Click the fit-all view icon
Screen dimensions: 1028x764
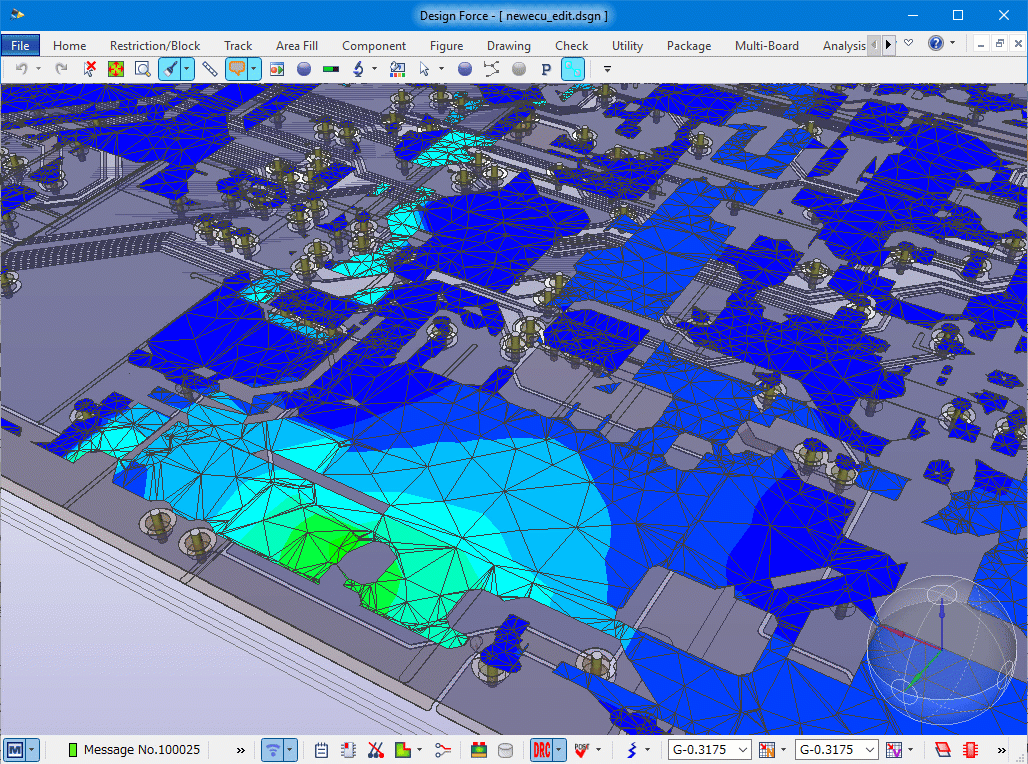pyautogui.click(x=116, y=69)
